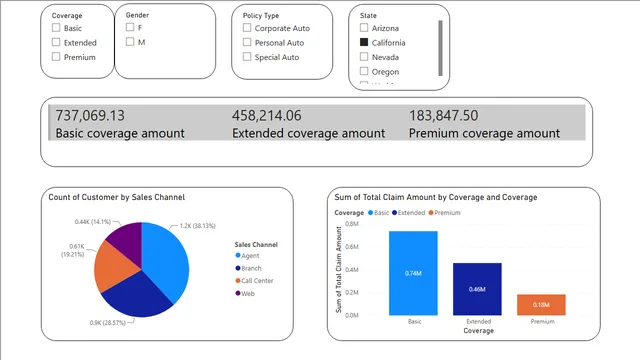Click the 458,214.06 Extended coverage amount value

click(x=267, y=116)
